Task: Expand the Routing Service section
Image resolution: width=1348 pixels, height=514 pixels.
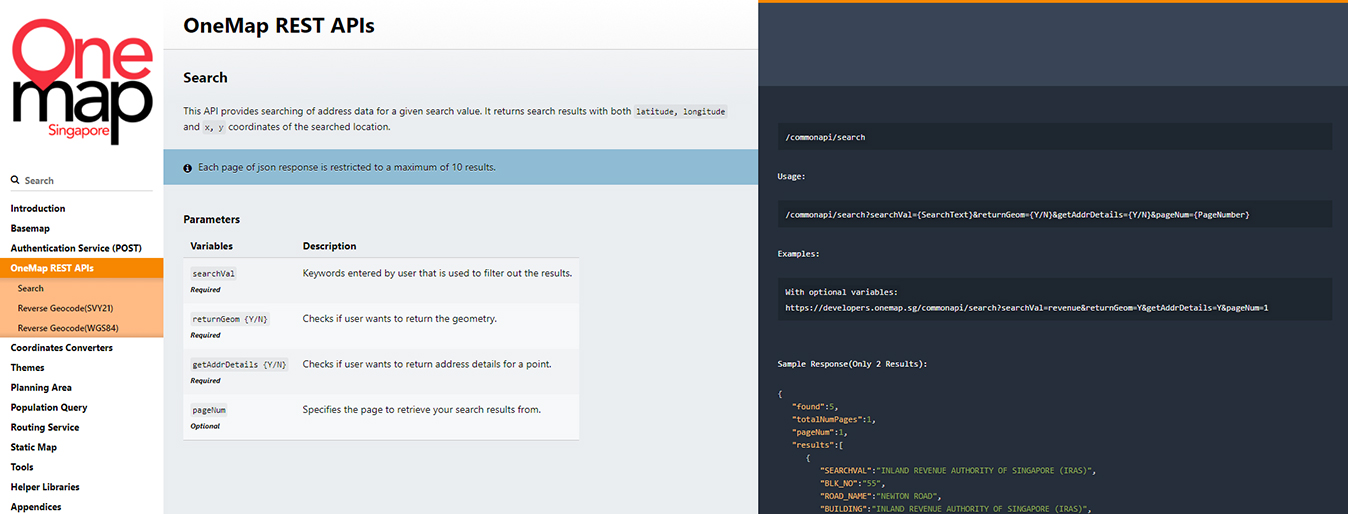Action: click(45, 428)
